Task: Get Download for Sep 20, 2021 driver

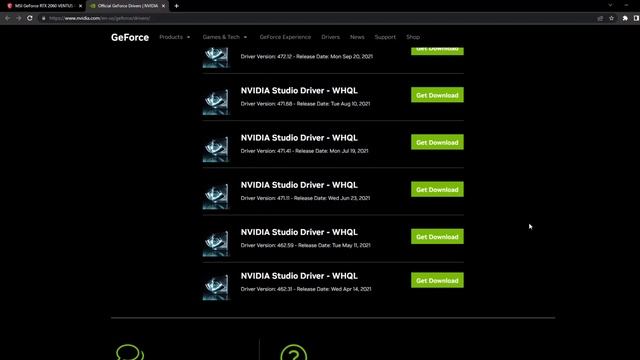Action: (437, 50)
